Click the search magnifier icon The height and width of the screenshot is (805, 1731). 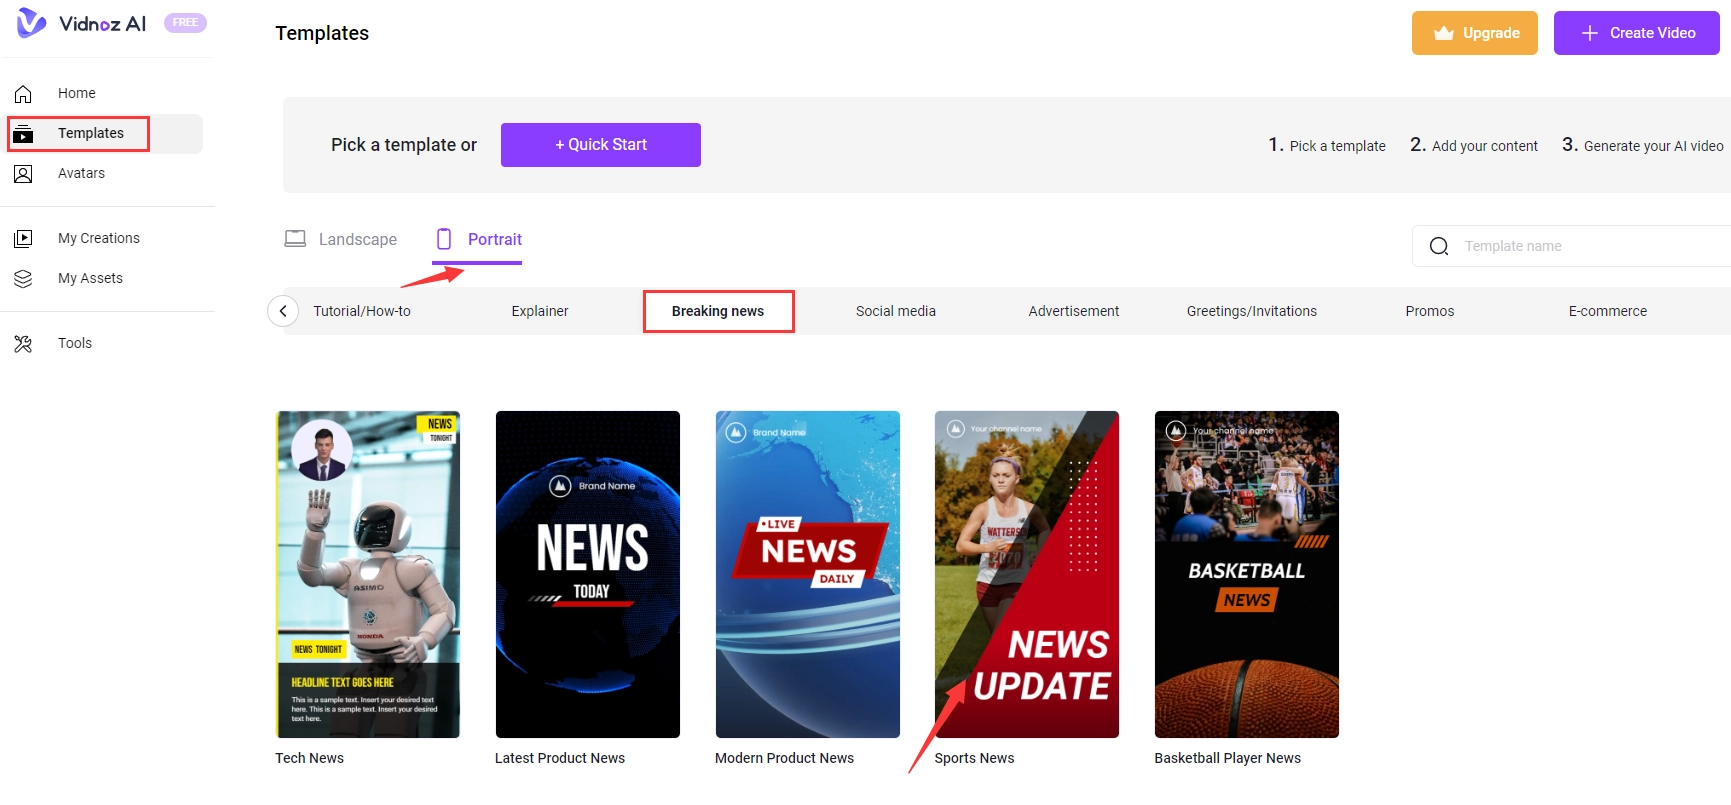click(x=1439, y=247)
